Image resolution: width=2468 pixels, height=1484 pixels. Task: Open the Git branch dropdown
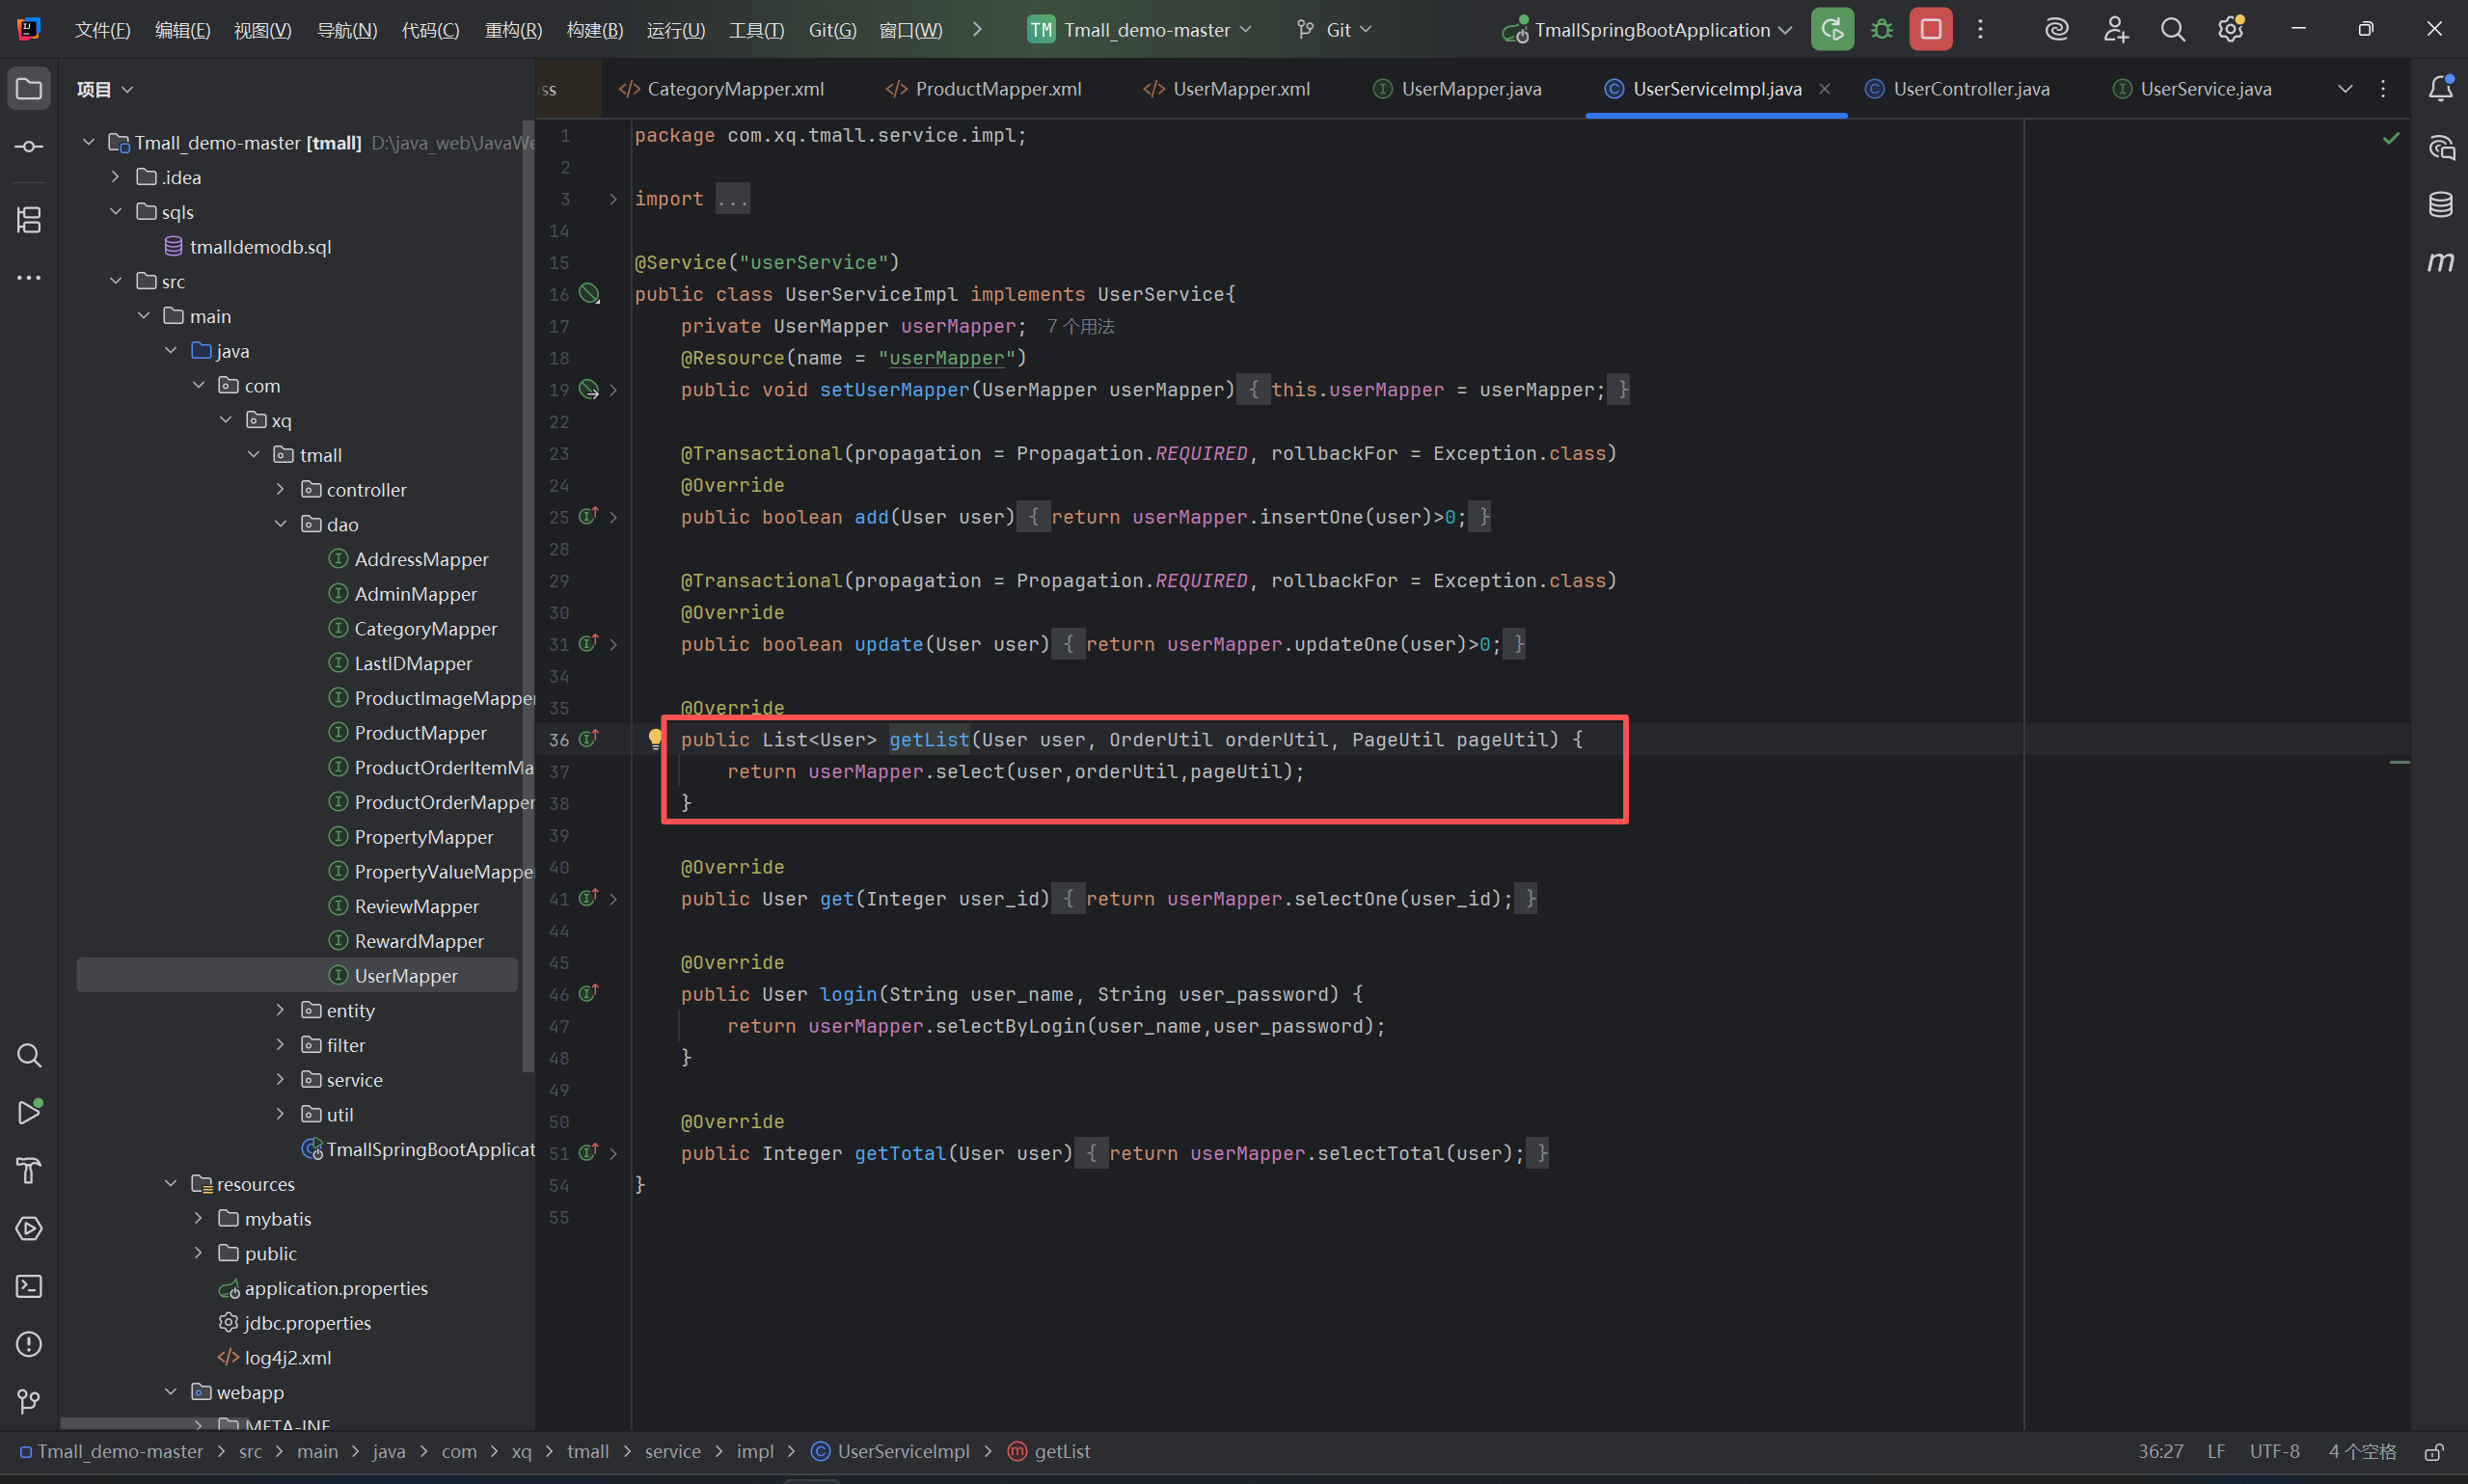point(1335,29)
